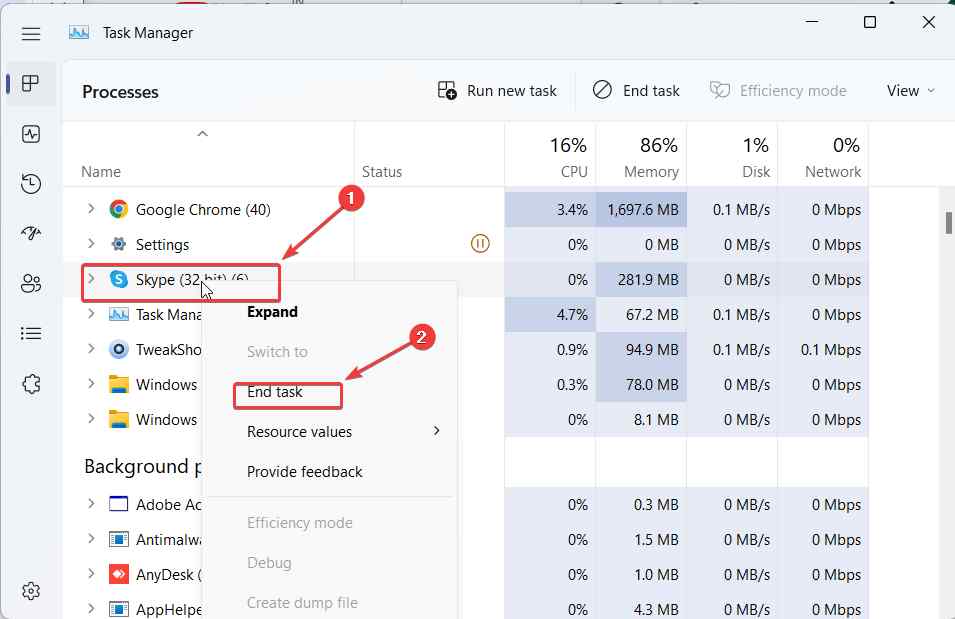This screenshot has height=619, width=955.
Task: Open the Users sidebar icon
Action: pos(30,283)
